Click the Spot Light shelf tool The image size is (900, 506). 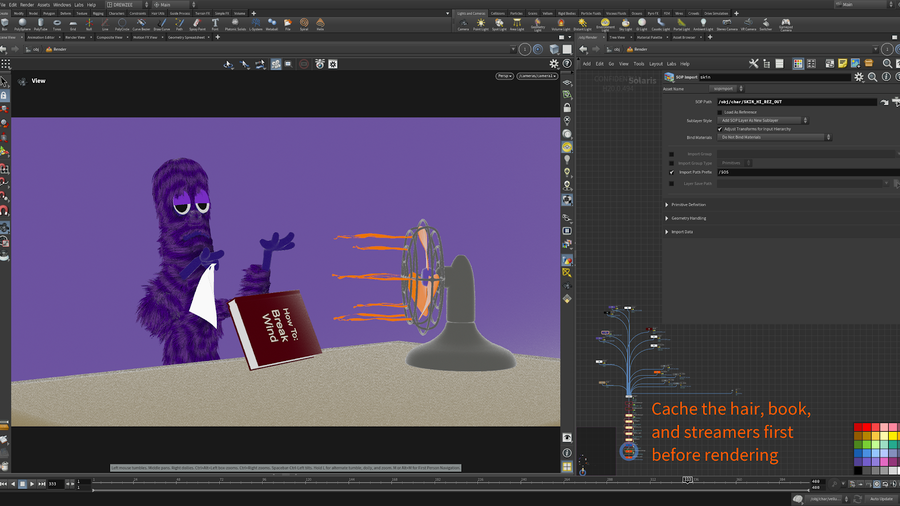(x=499, y=25)
